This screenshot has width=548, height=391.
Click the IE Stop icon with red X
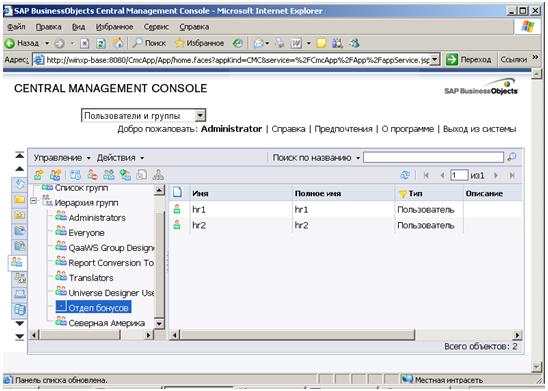[x=85, y=43]
